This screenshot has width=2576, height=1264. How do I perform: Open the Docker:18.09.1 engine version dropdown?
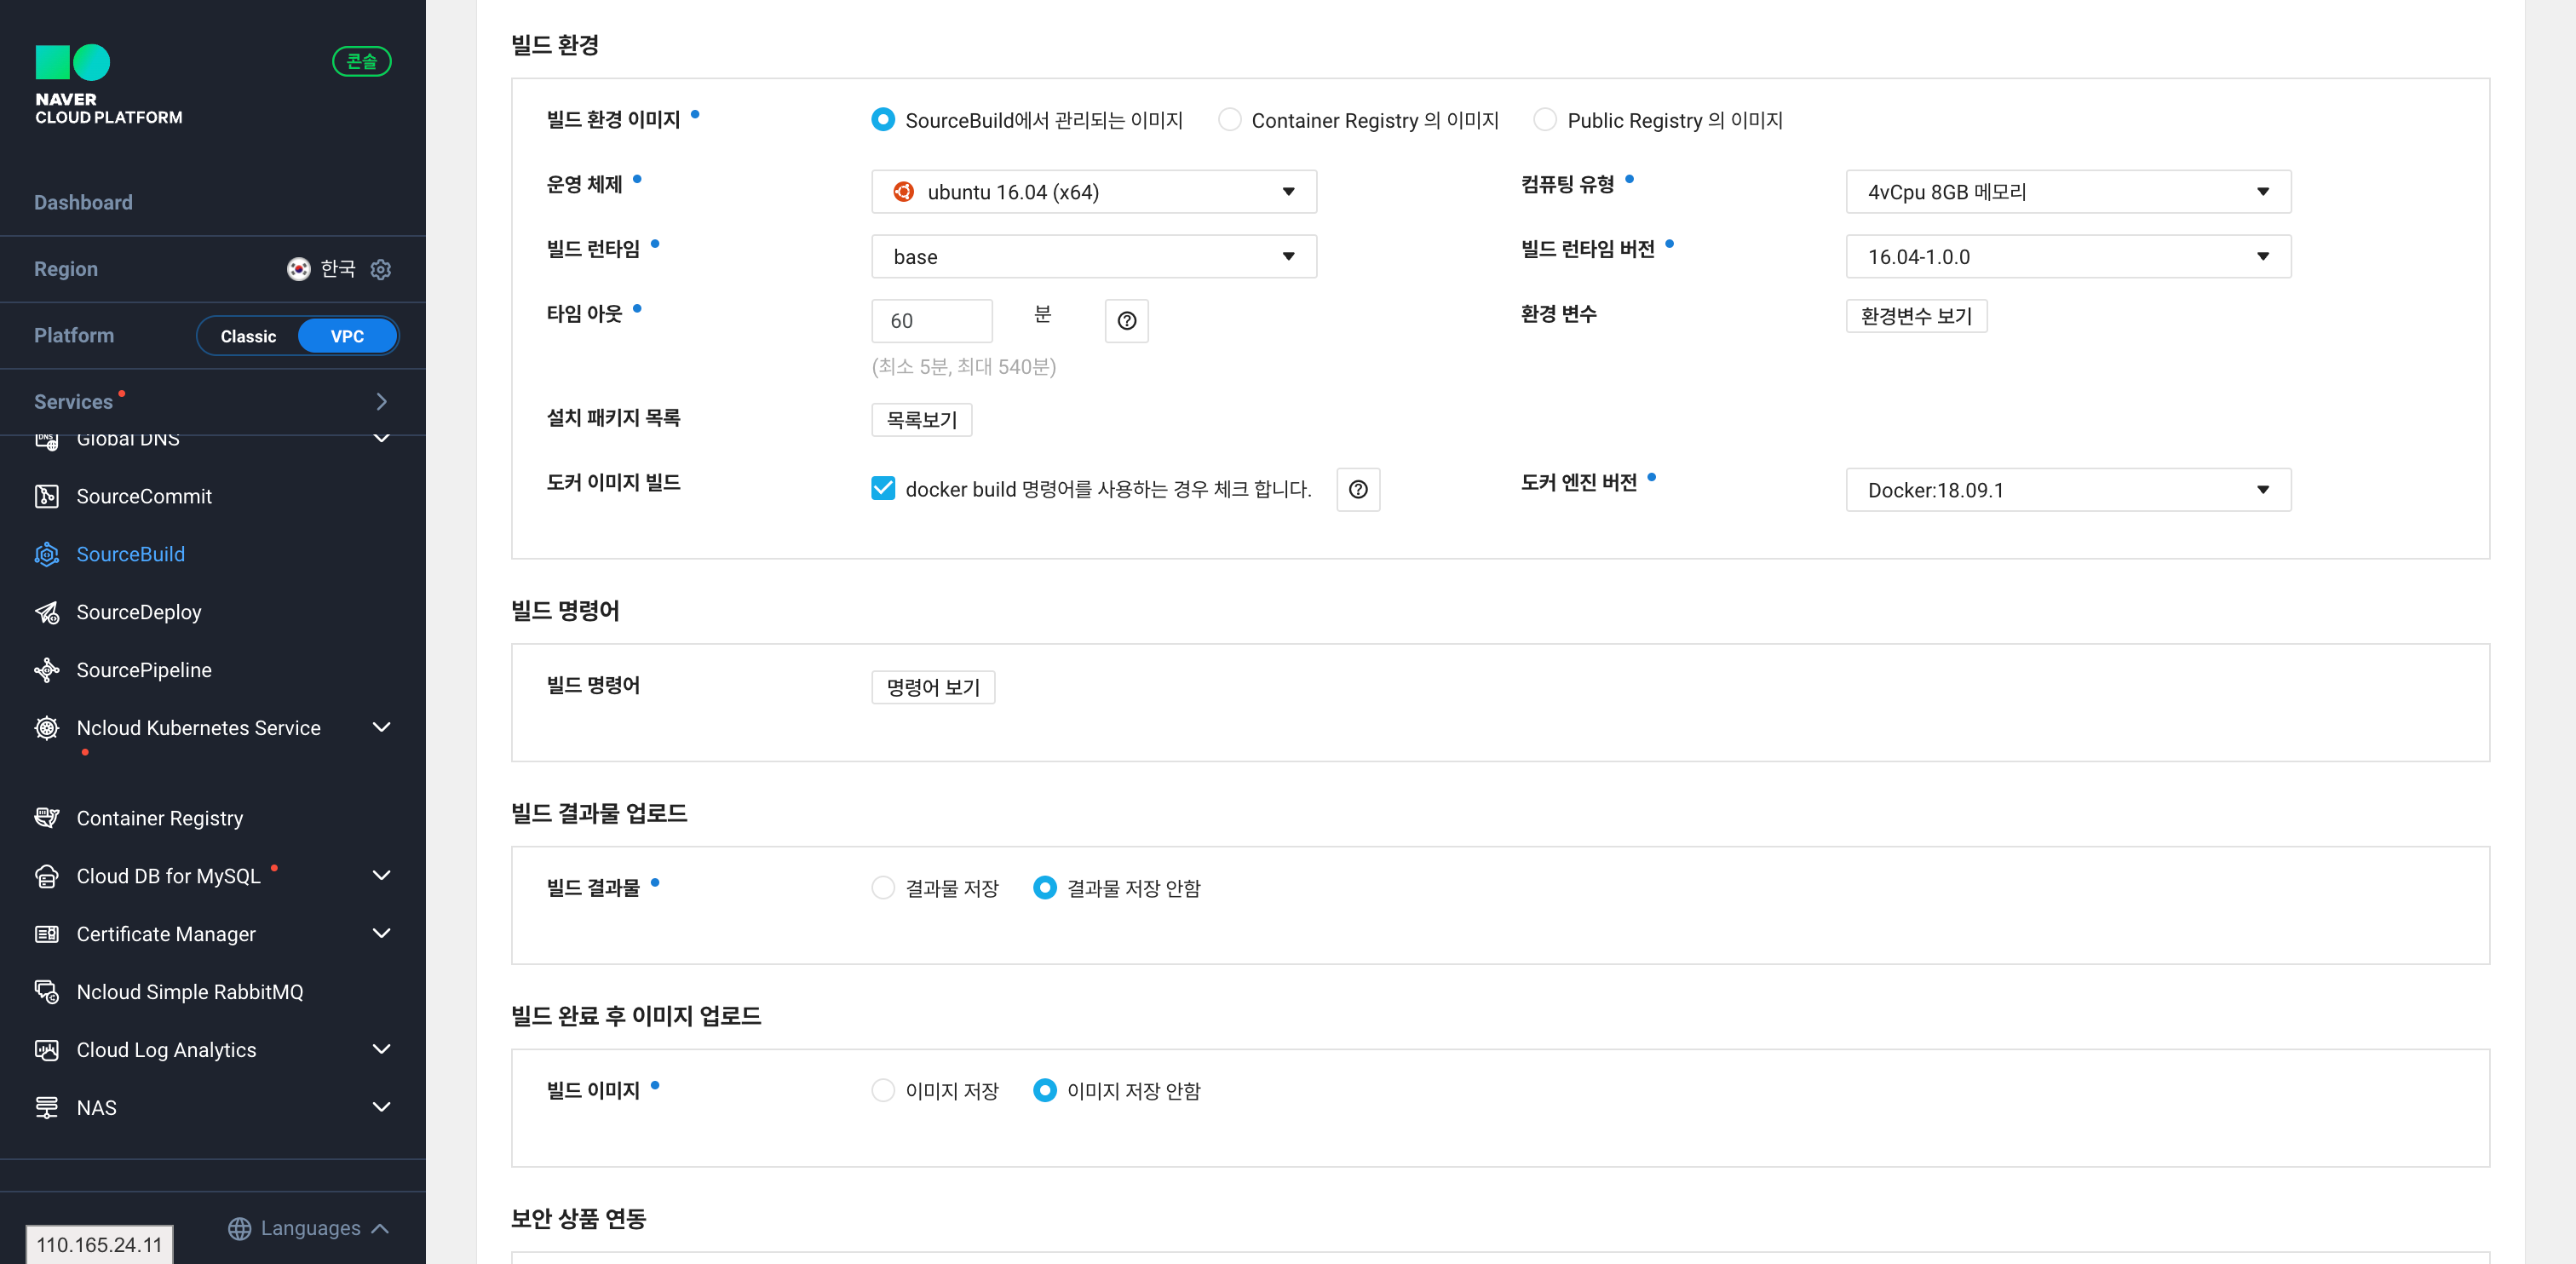coord(2067,490)
